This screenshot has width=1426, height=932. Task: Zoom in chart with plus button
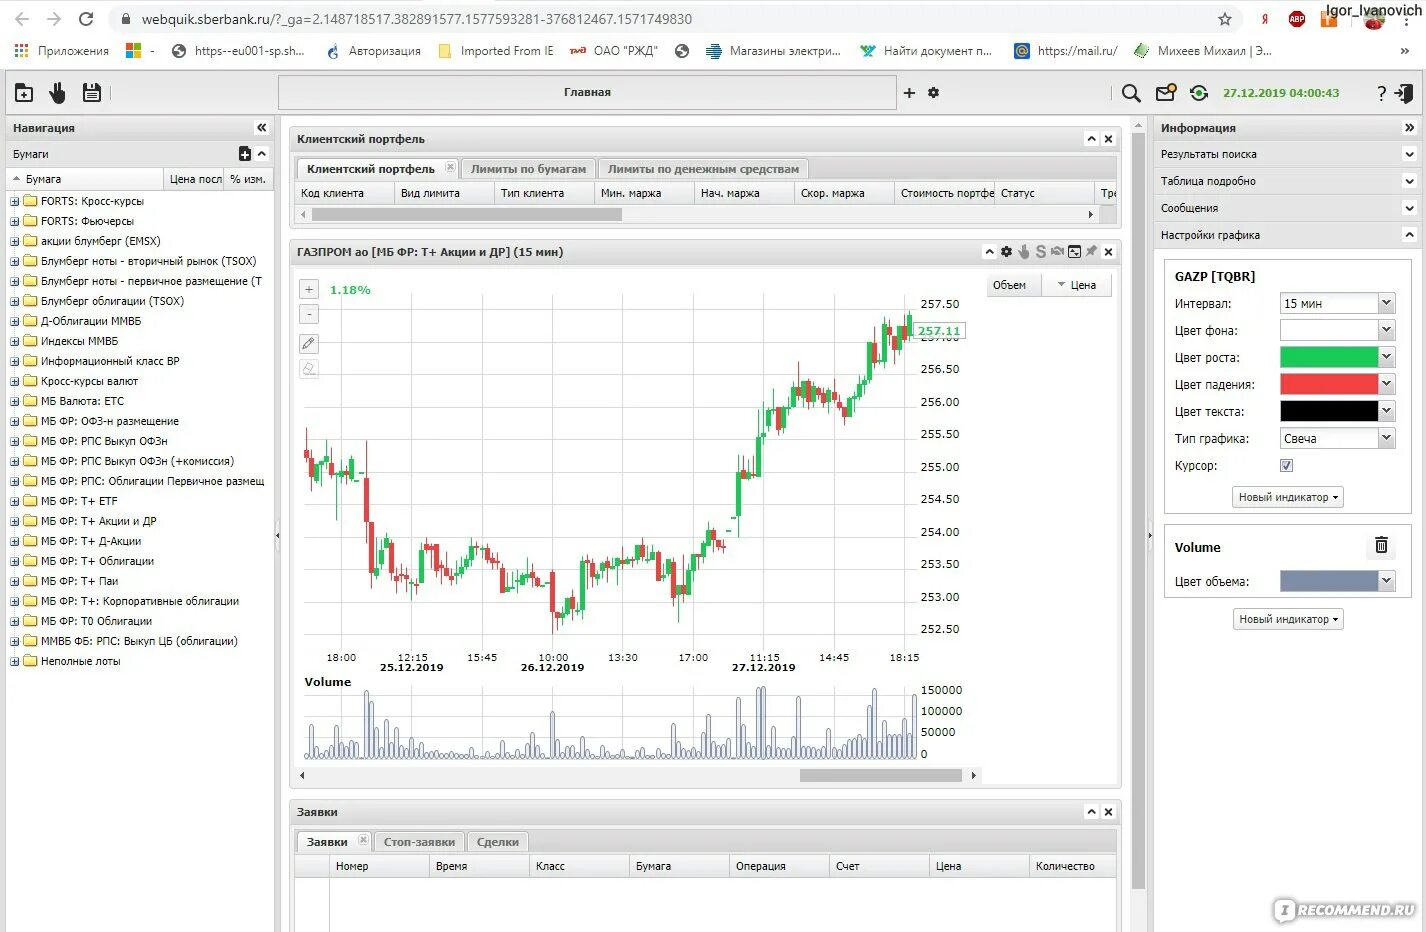(309, 289)
